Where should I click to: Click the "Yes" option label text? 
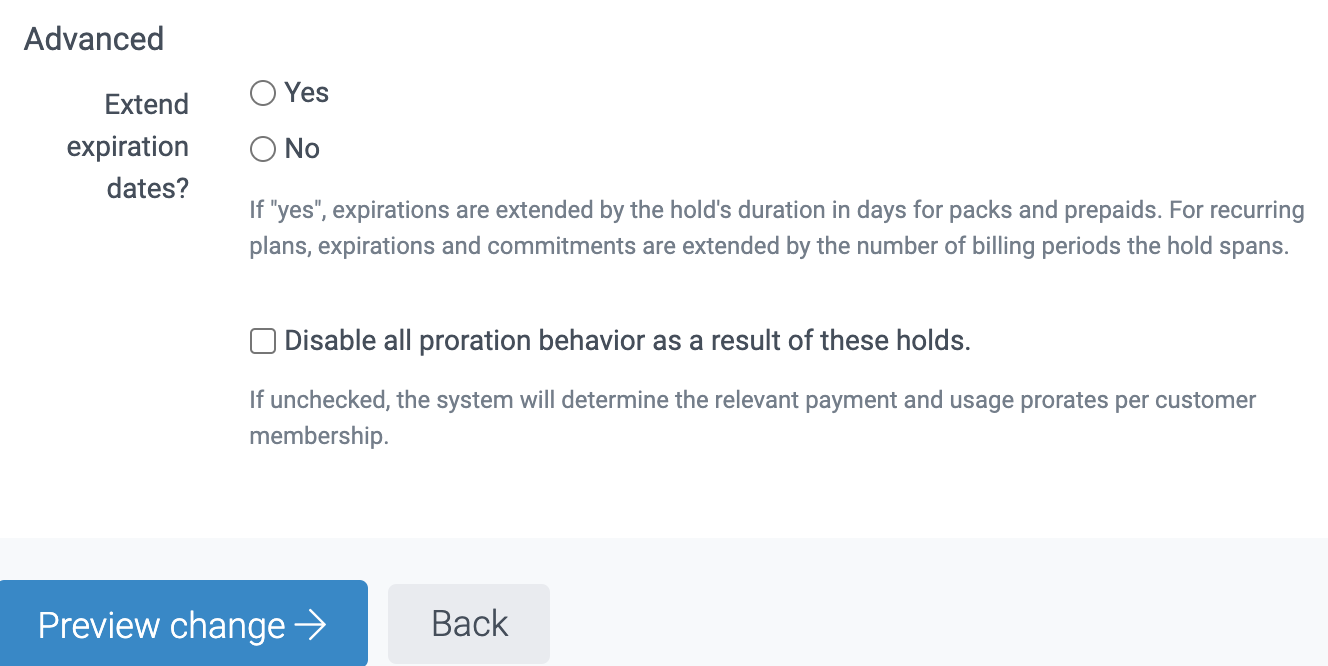click(306, 93)
